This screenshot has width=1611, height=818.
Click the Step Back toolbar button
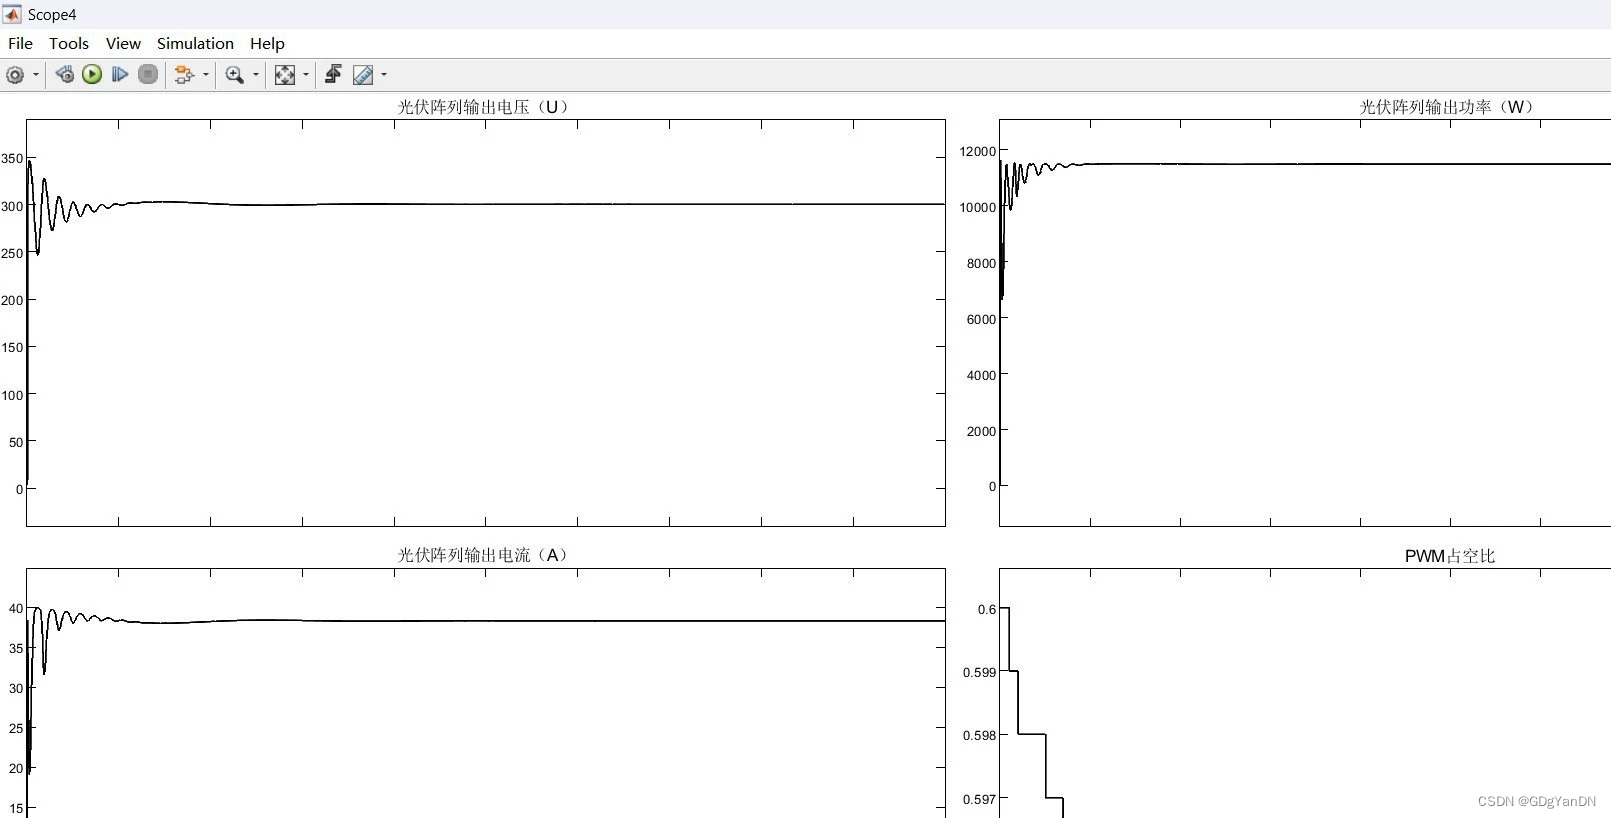click(x=65, y=74)
